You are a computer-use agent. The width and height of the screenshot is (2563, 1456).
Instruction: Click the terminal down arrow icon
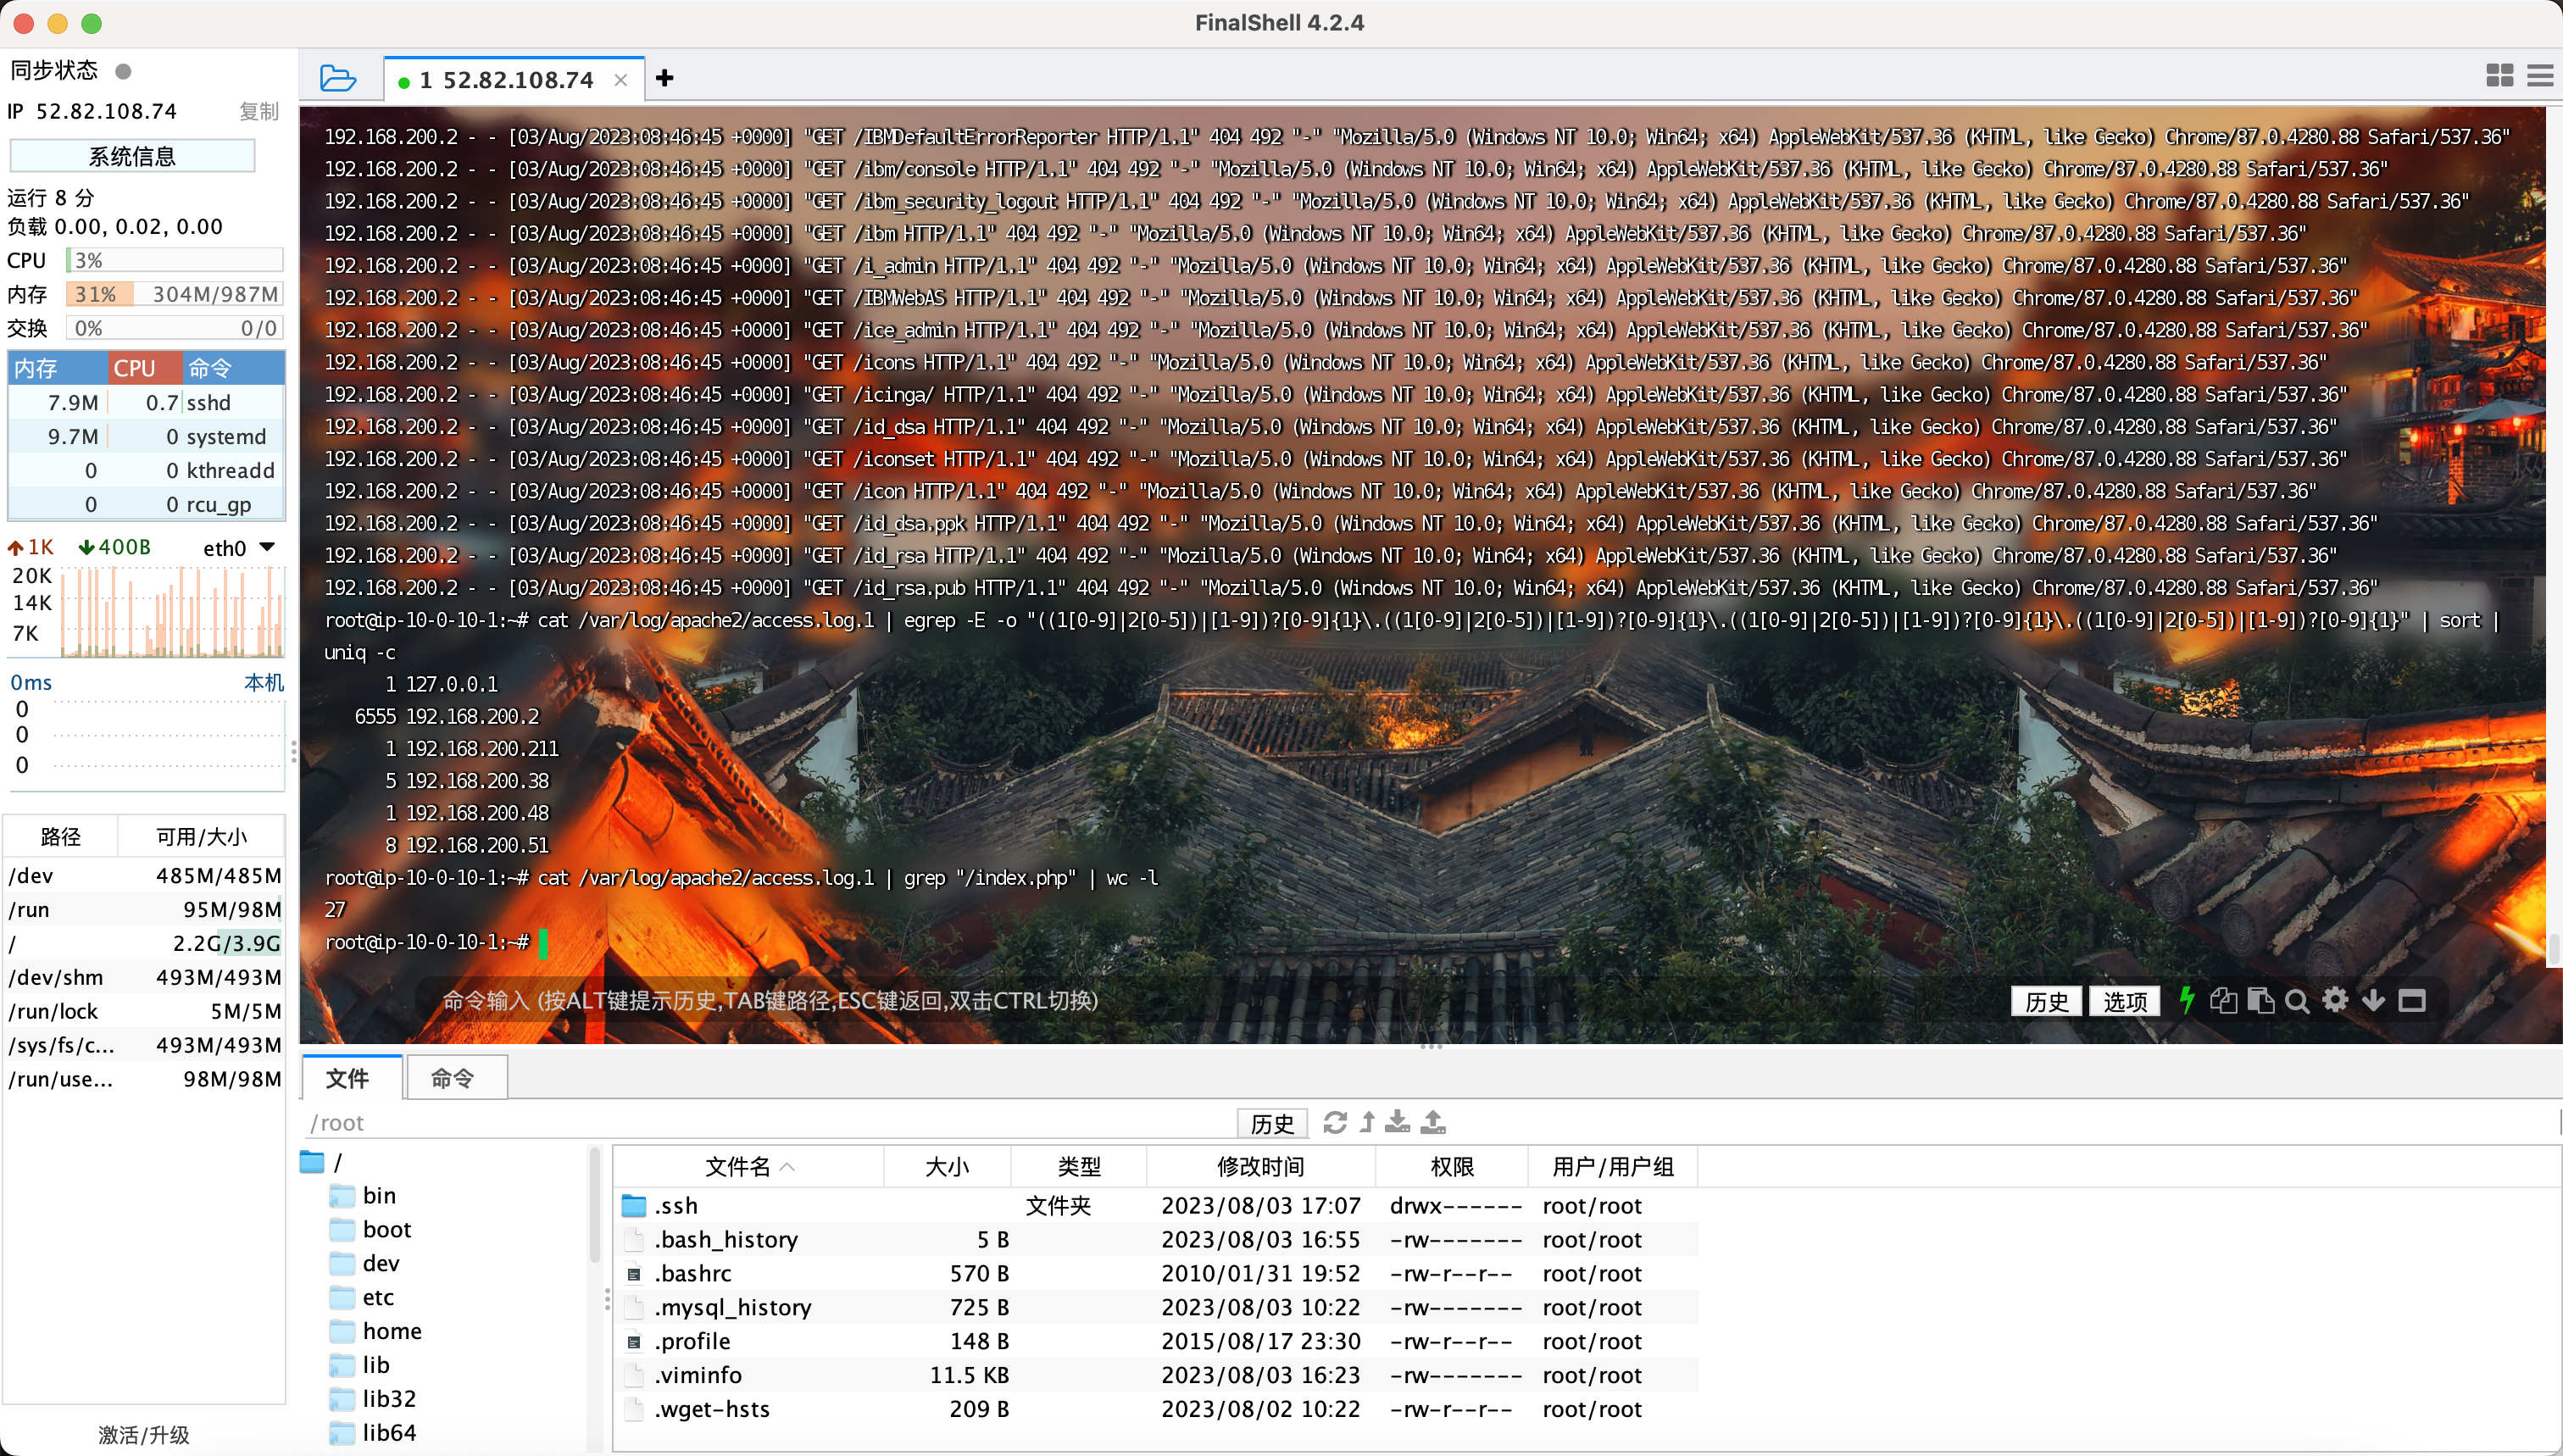[x=2373, y=1000]
